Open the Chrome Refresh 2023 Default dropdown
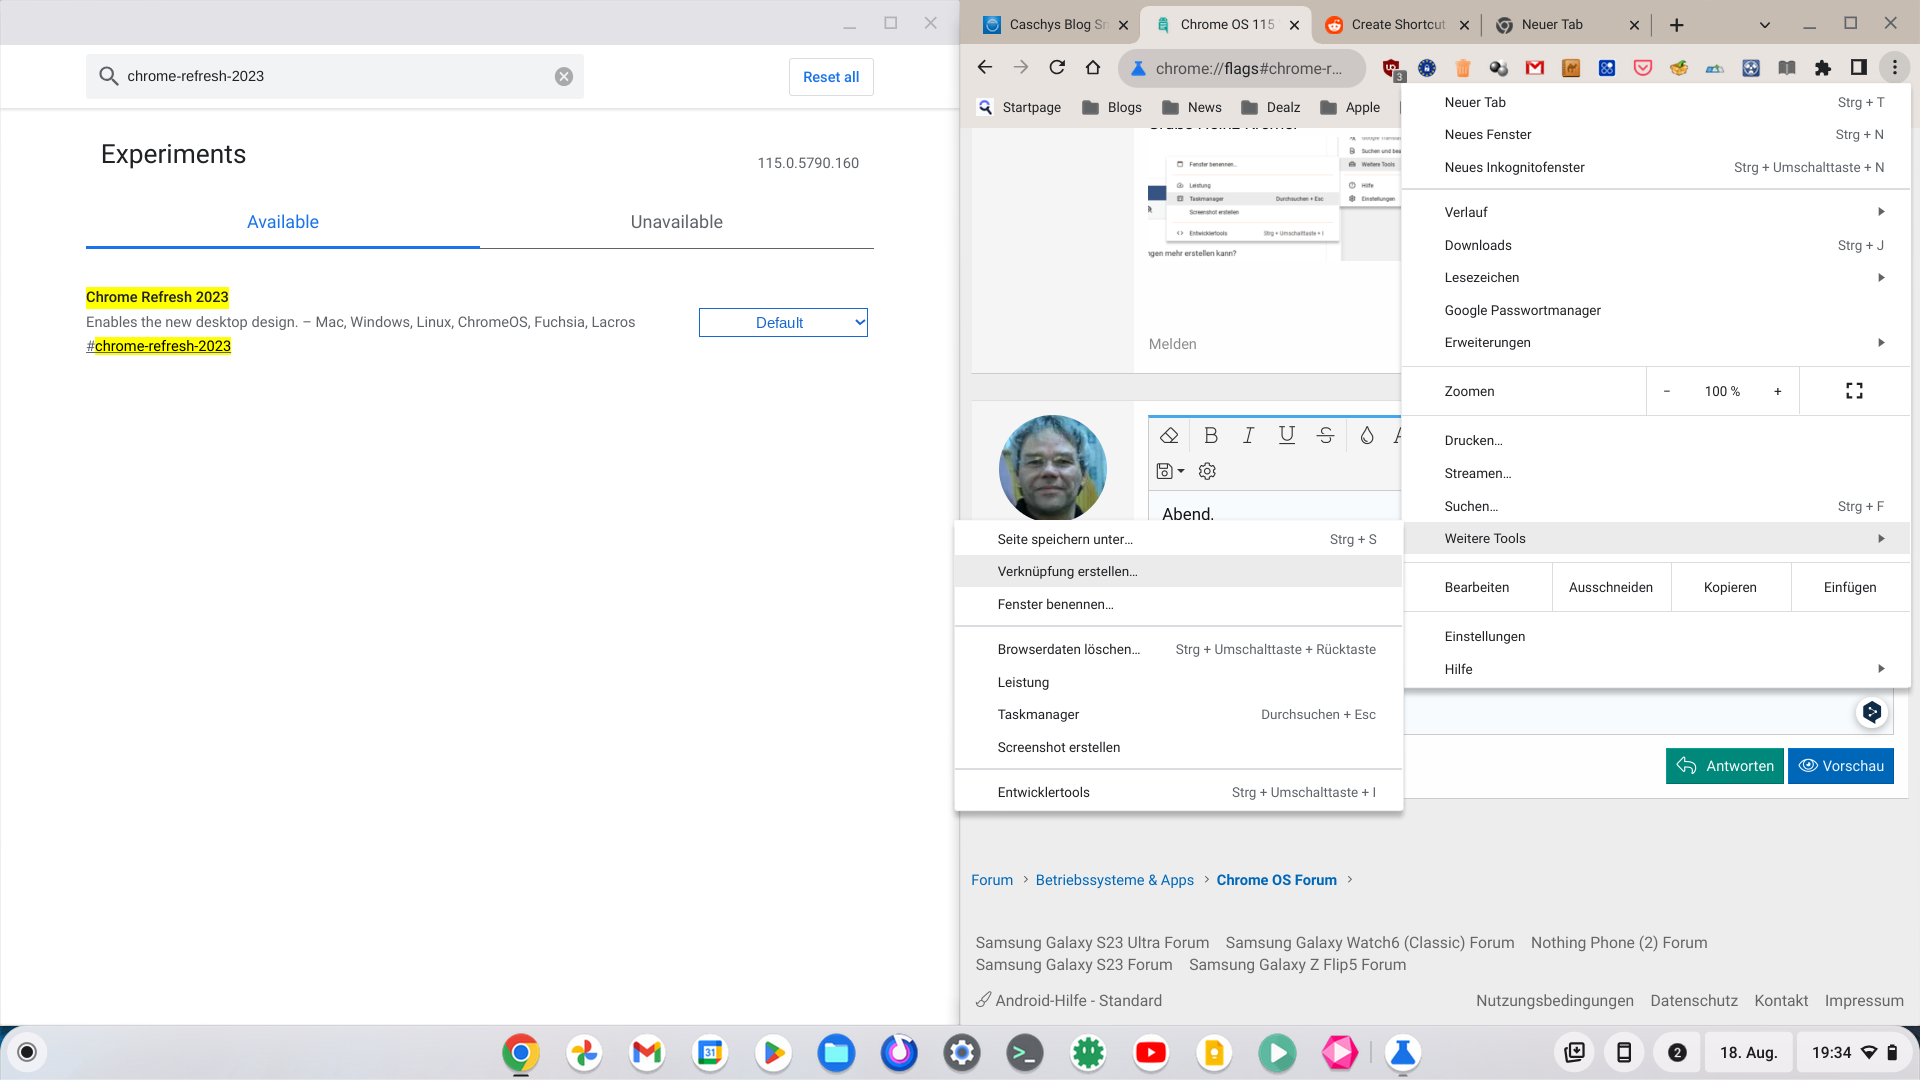 tap(783, 322)
